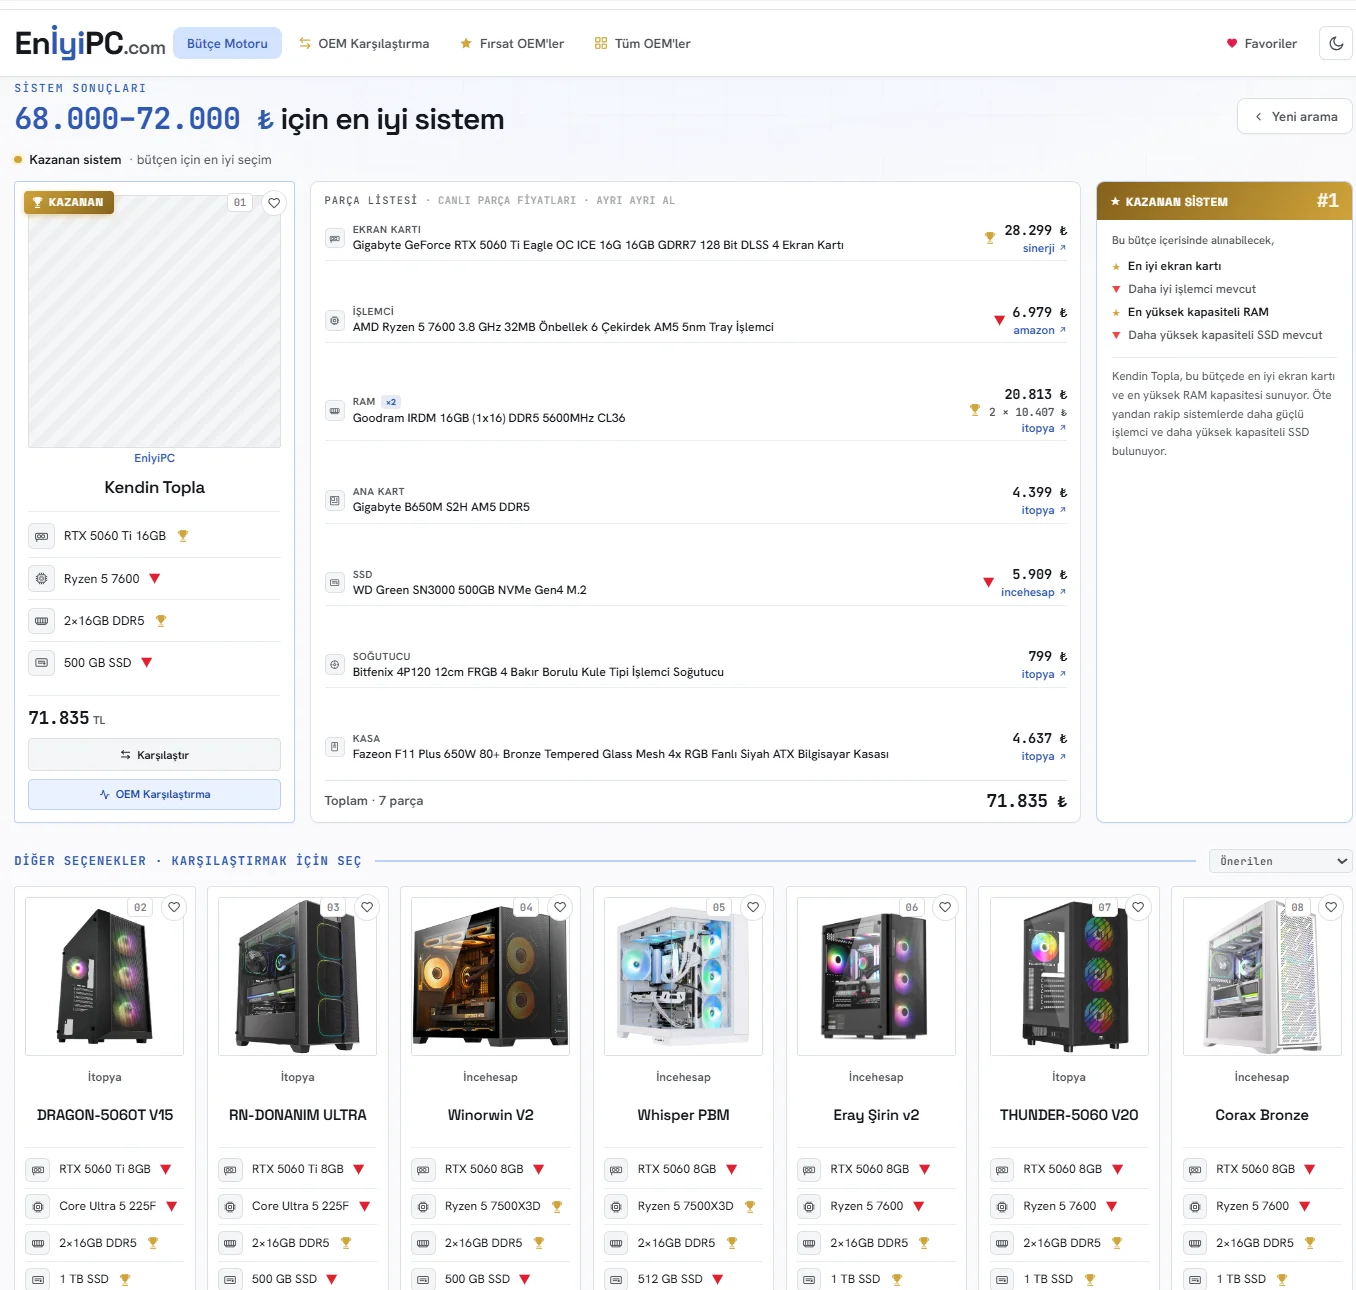This screenshot has width=1356, height=1290.
Task: Open the Bütçe Motoru tab
Action: tap(227, 43)
